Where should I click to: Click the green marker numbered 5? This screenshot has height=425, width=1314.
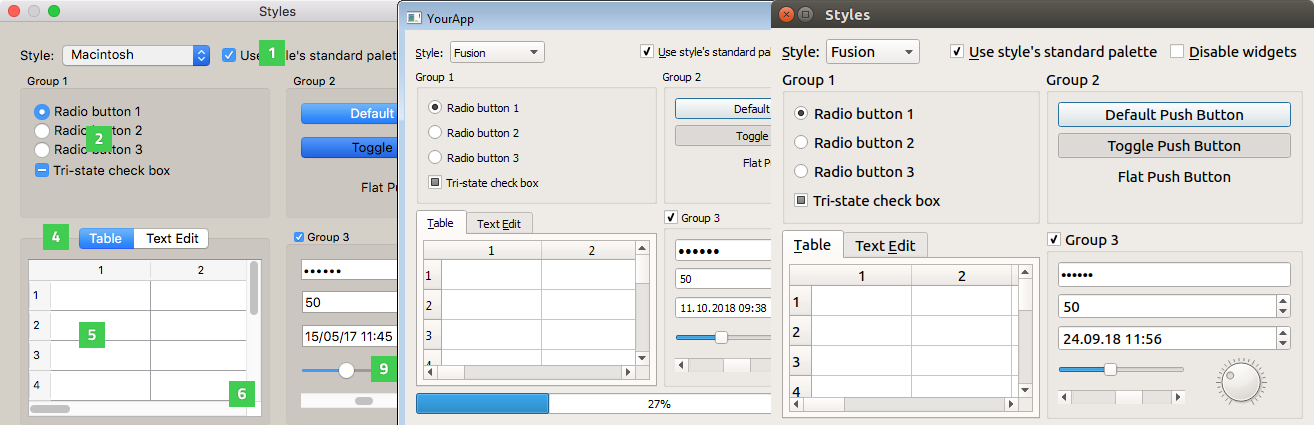pyautogui.click(x=92, y=335)
